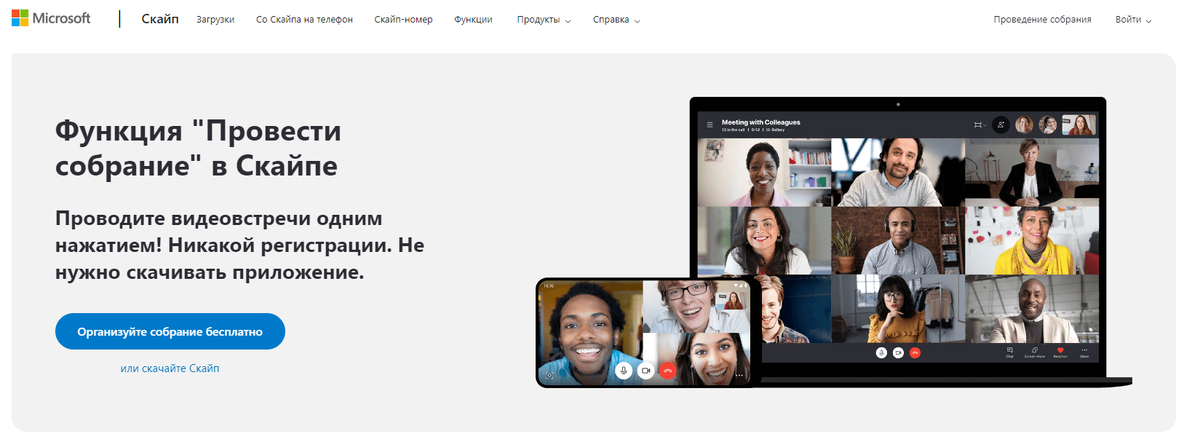Open the hamburger menu in laptop mockup
Image resolution: width=1200 pixels, height=442 pixels.
pyautogui.click(x=710, y=125)
